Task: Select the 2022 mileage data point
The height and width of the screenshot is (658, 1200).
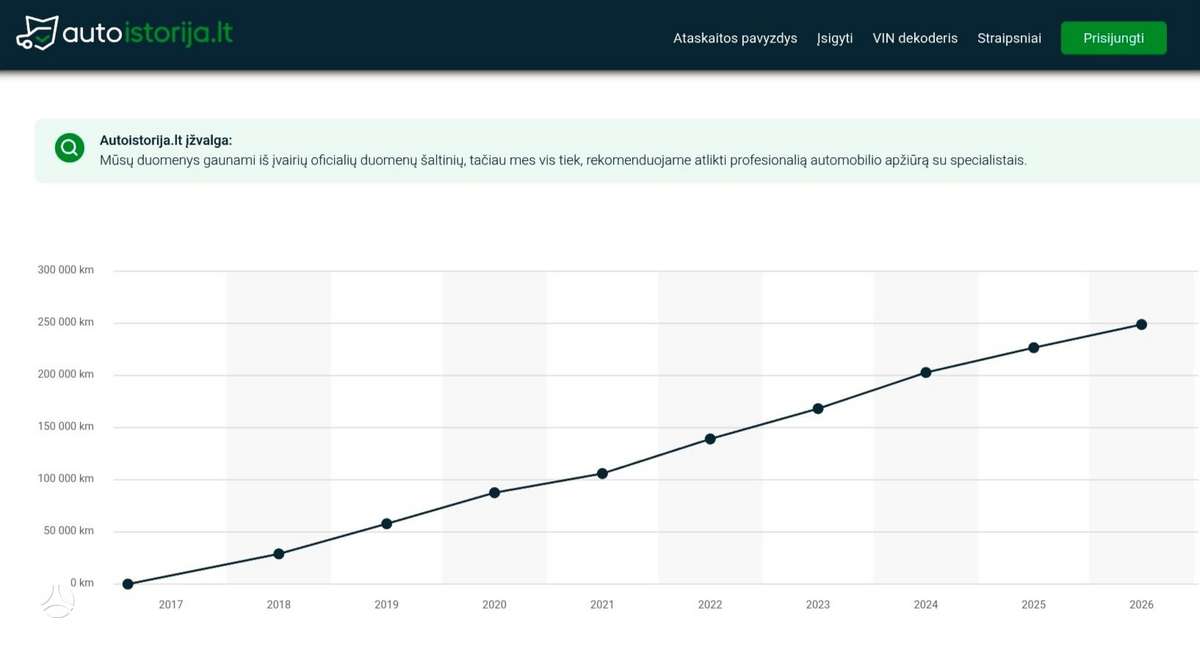Action: [710, 439]
